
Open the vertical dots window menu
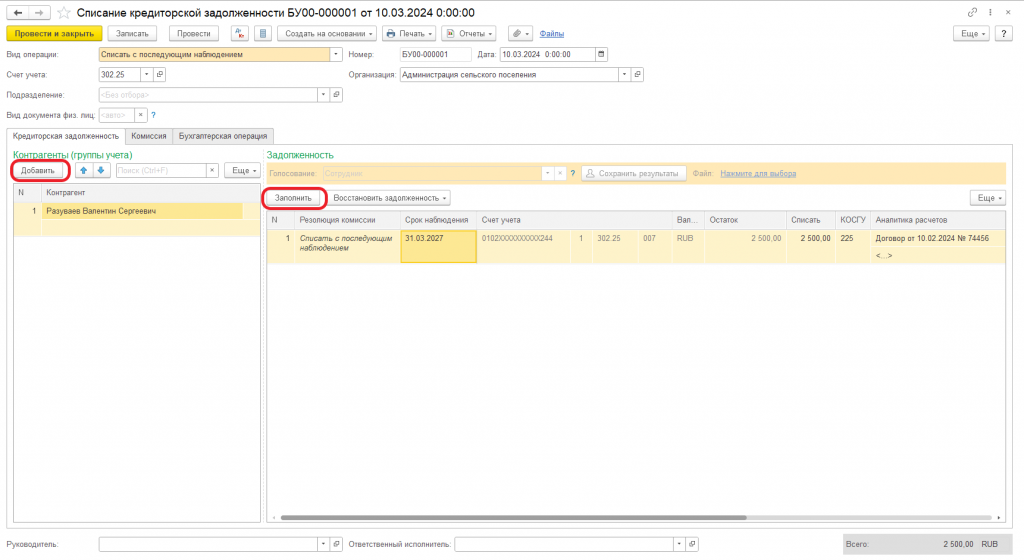(991, 12)
